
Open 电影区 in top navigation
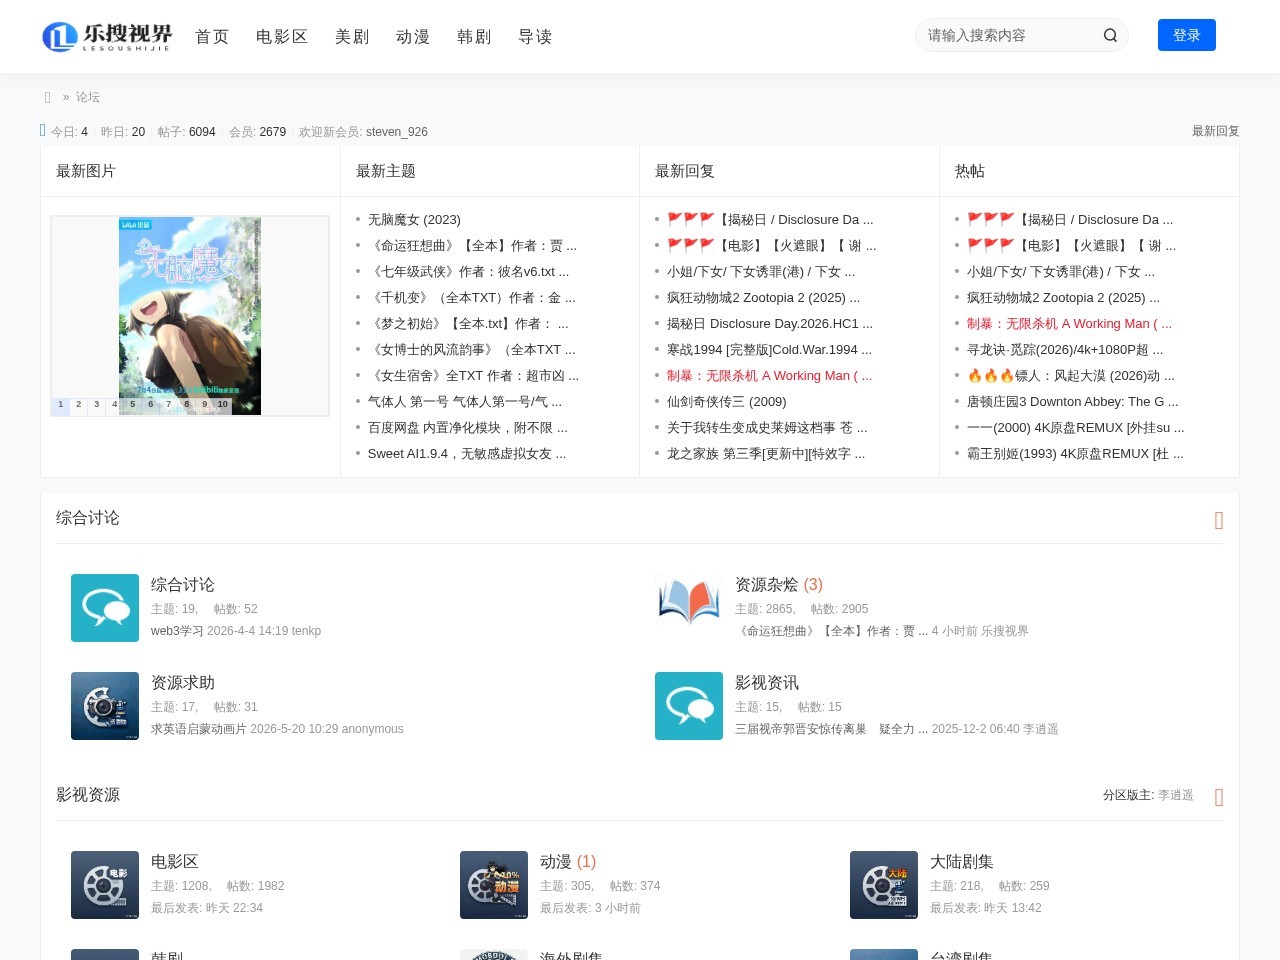click(x=282, y=36)
